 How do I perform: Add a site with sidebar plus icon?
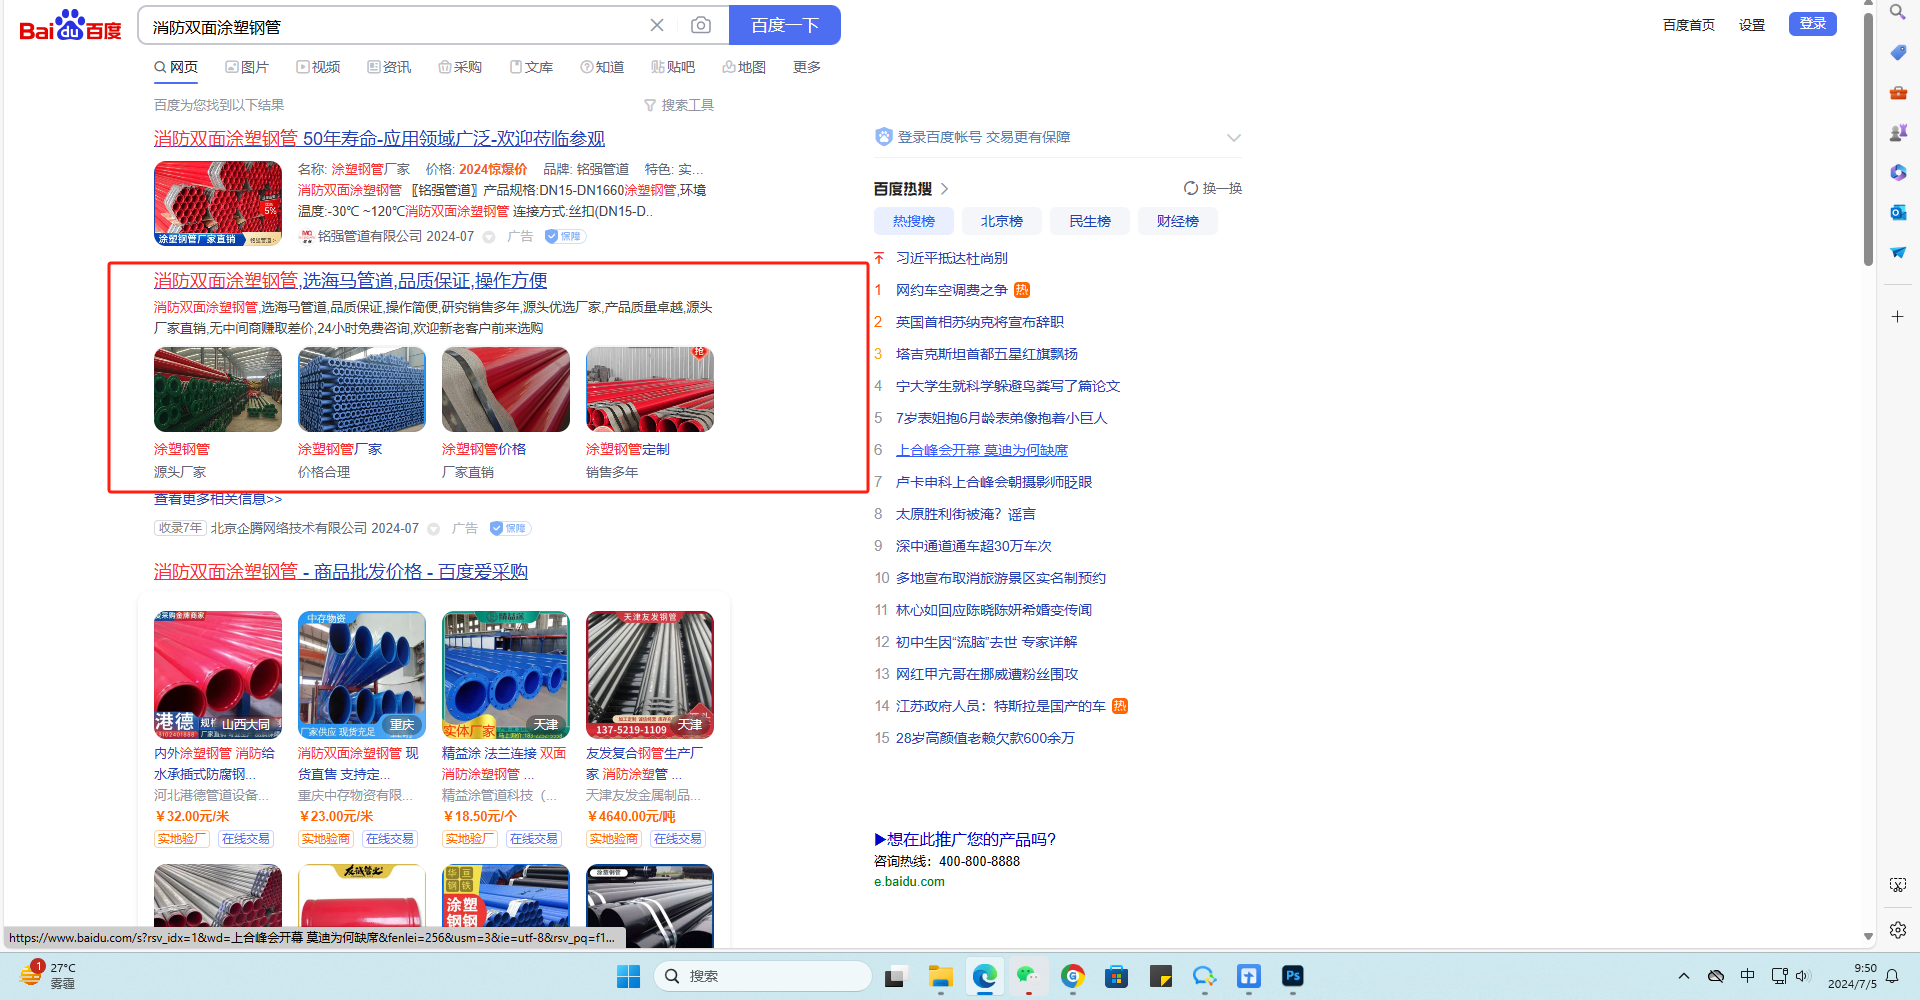pos(1898,316)
